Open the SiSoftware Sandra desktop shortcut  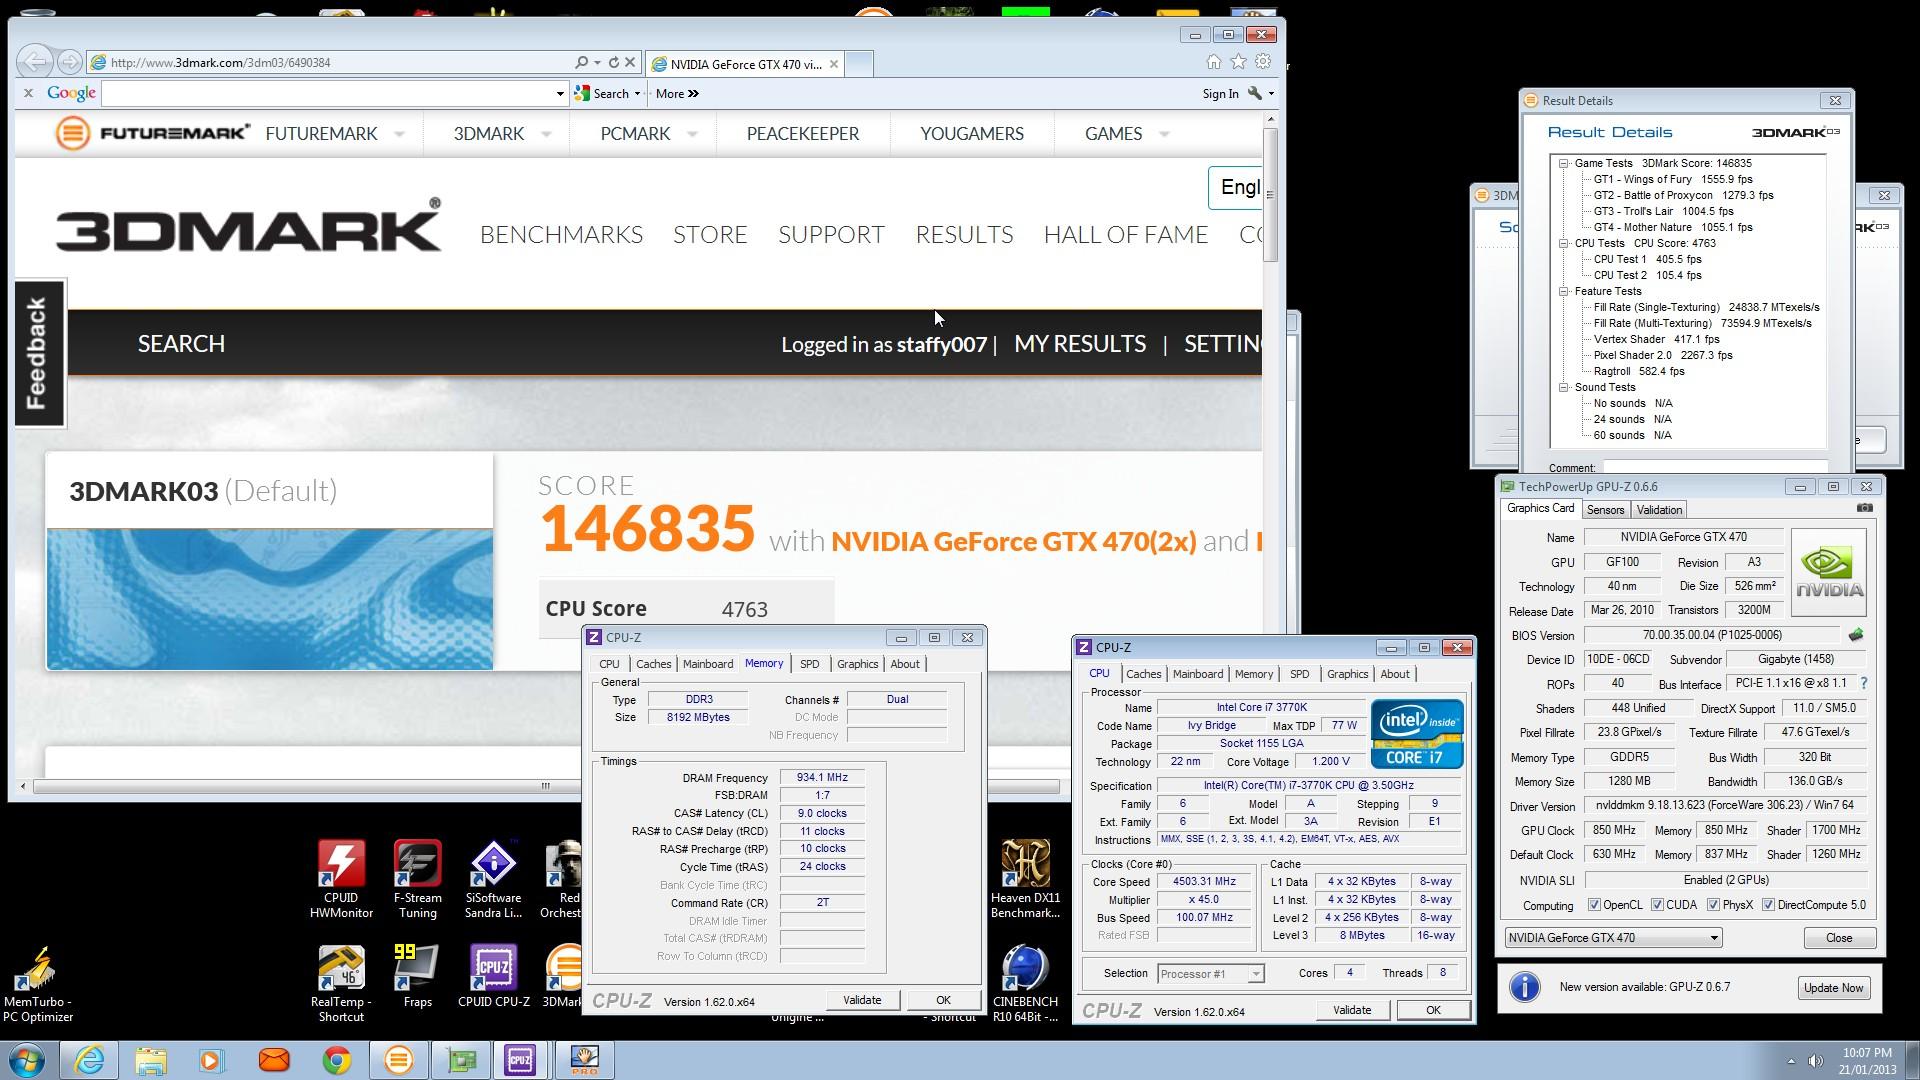(x=493, y=878)
